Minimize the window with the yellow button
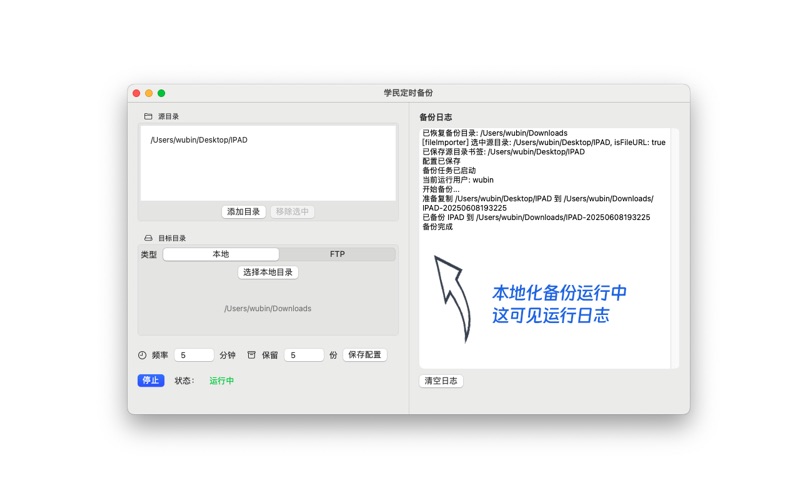Viewport: 800px width, 500px height. click(149, 93)
